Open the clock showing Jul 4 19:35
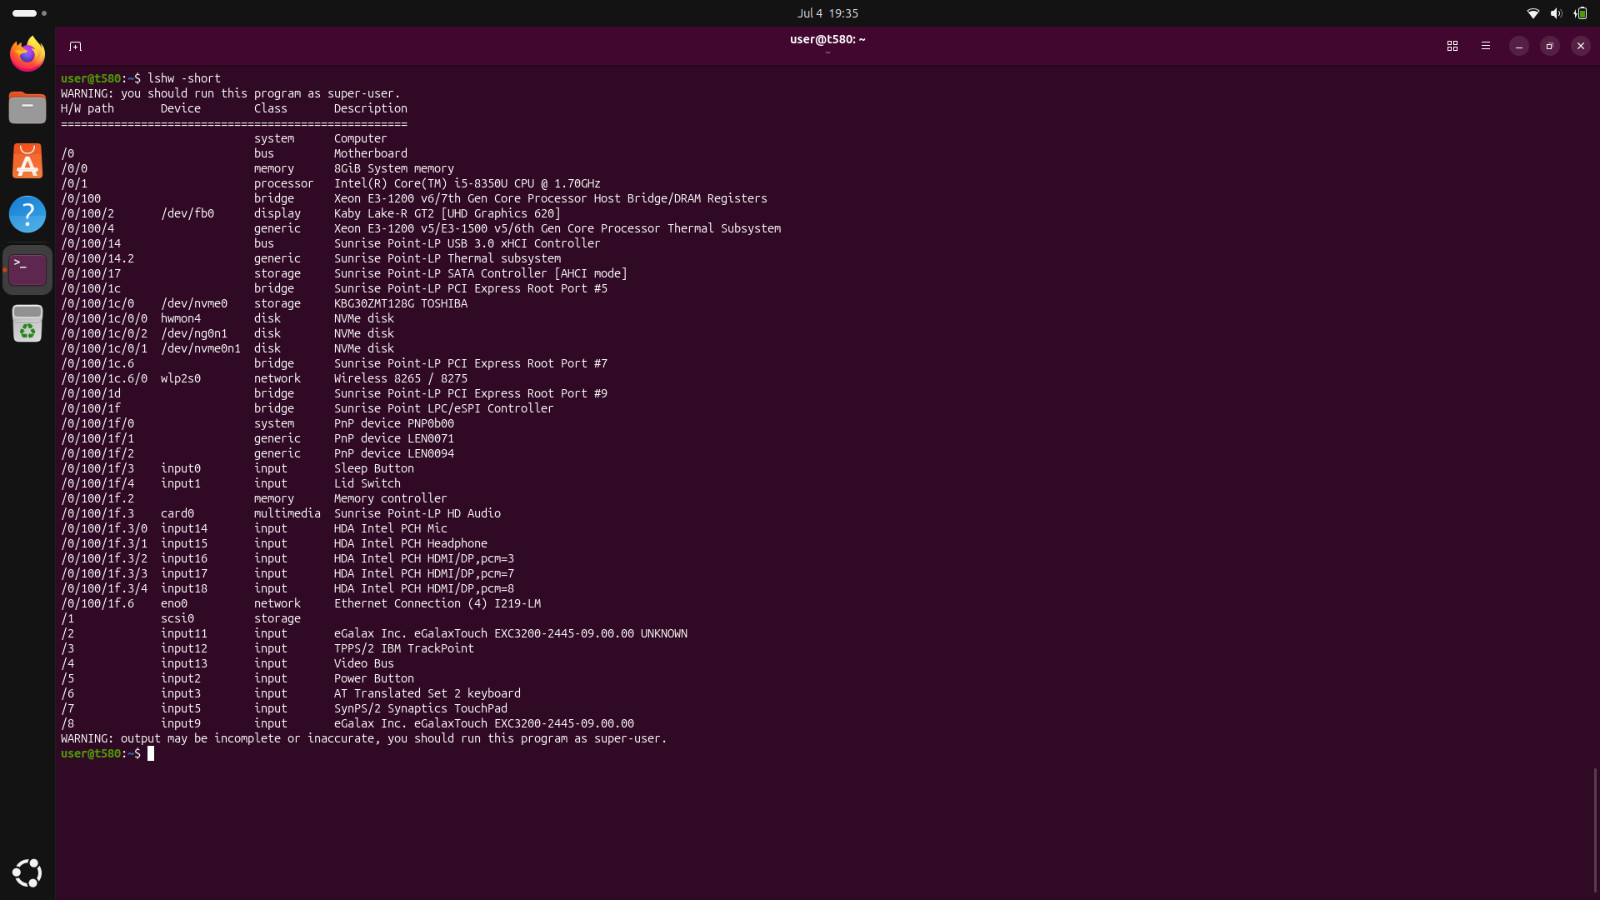This screenshot has height=900, width=1600. pos(828,13)
